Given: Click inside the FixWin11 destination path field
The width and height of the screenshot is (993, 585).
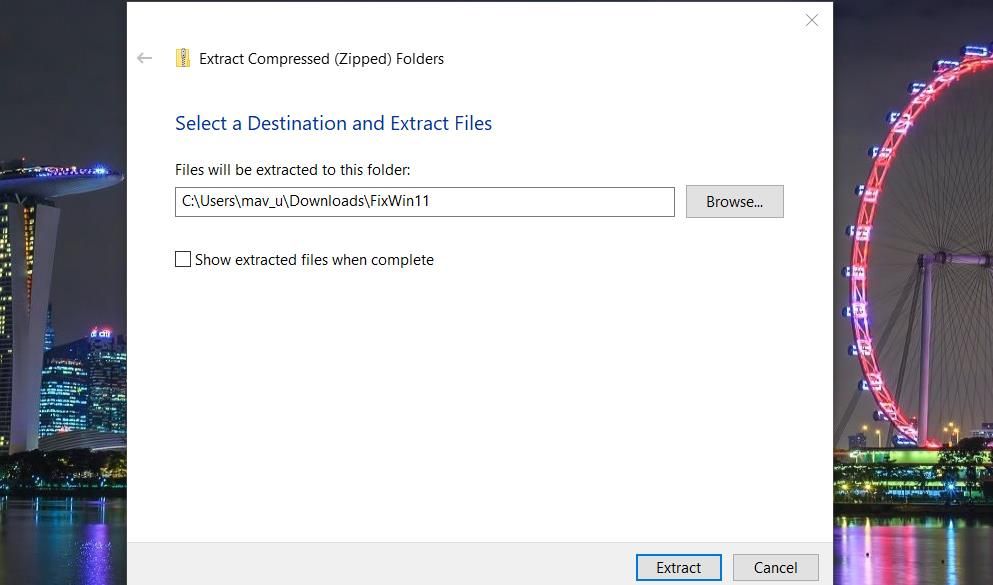Looking at the screenshot, I should click(424, 201).
